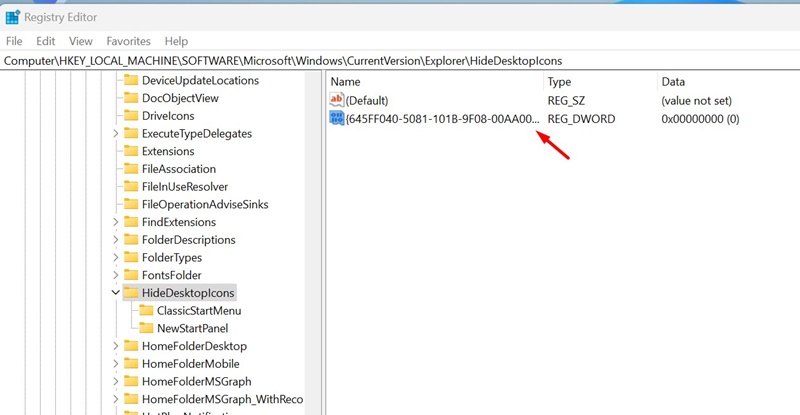Open the Help menu

pos(176,41)
